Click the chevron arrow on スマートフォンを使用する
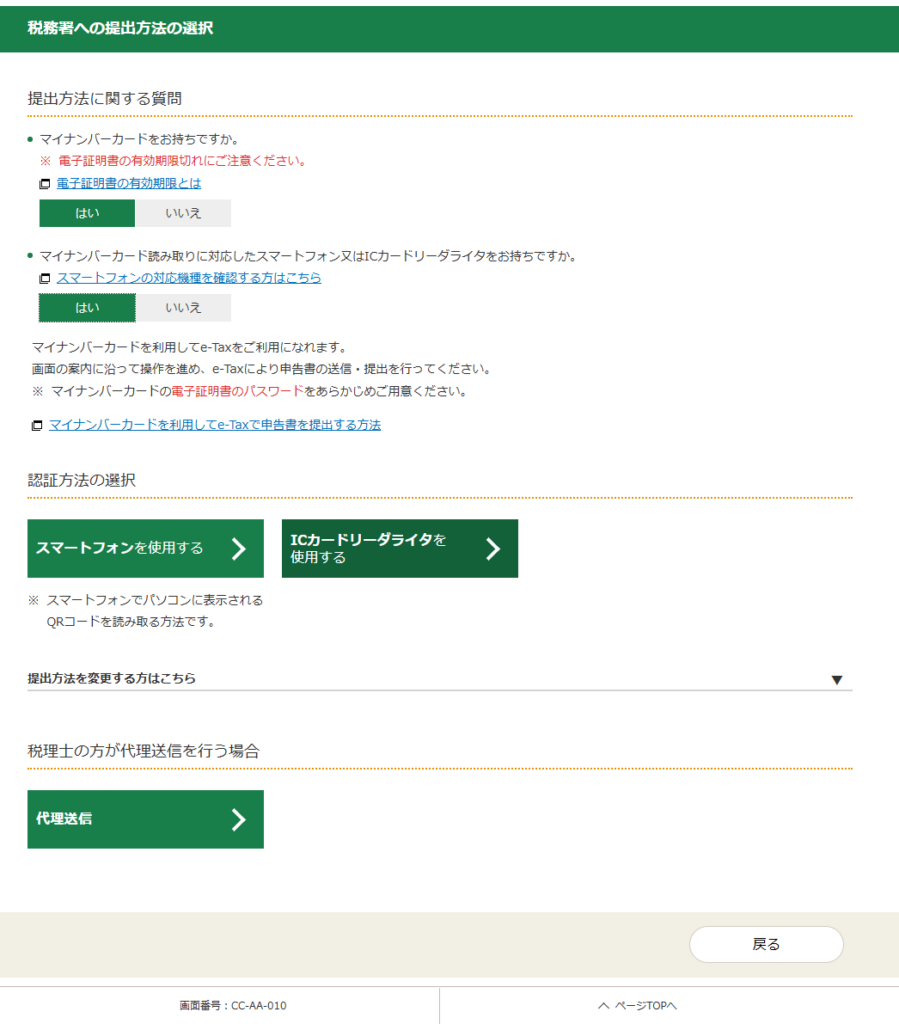Viewport: 899px width, 1024px height. click(238, 548)
